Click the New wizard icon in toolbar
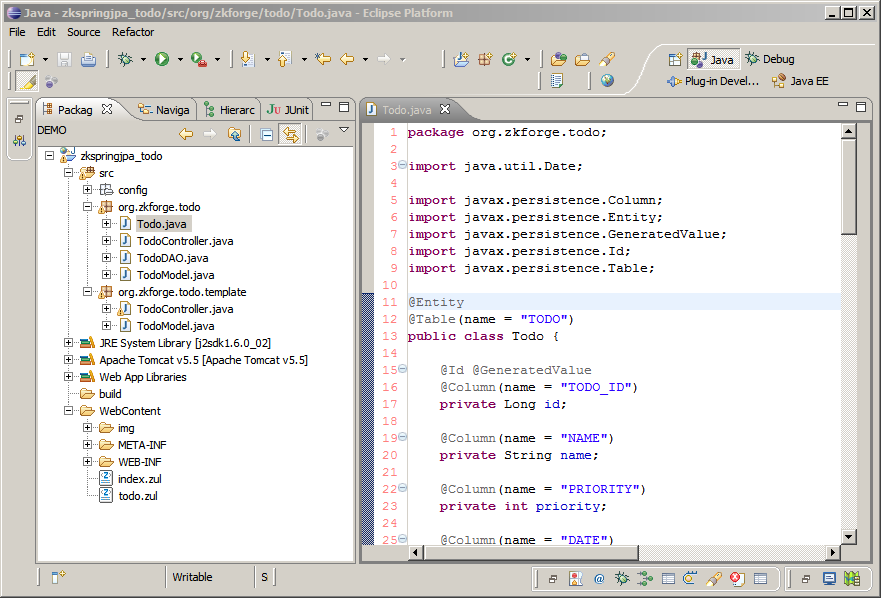Screen dimensions: 881x598 pyautogui.click(x=28, y=59)
